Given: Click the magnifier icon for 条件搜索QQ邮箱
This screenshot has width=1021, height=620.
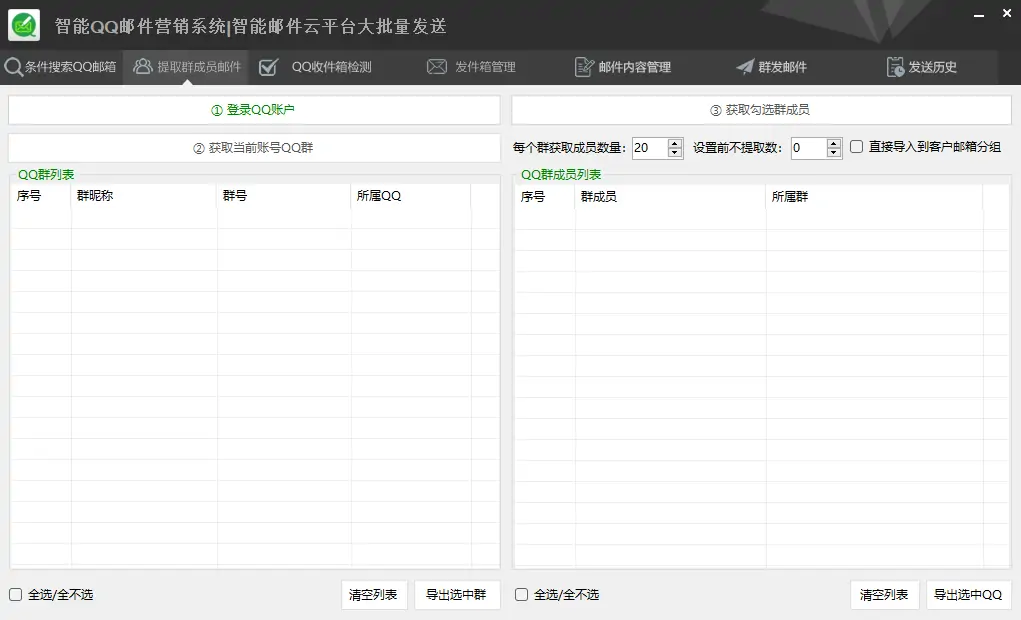Looking at the screenshot, I should tap(13, 66).
